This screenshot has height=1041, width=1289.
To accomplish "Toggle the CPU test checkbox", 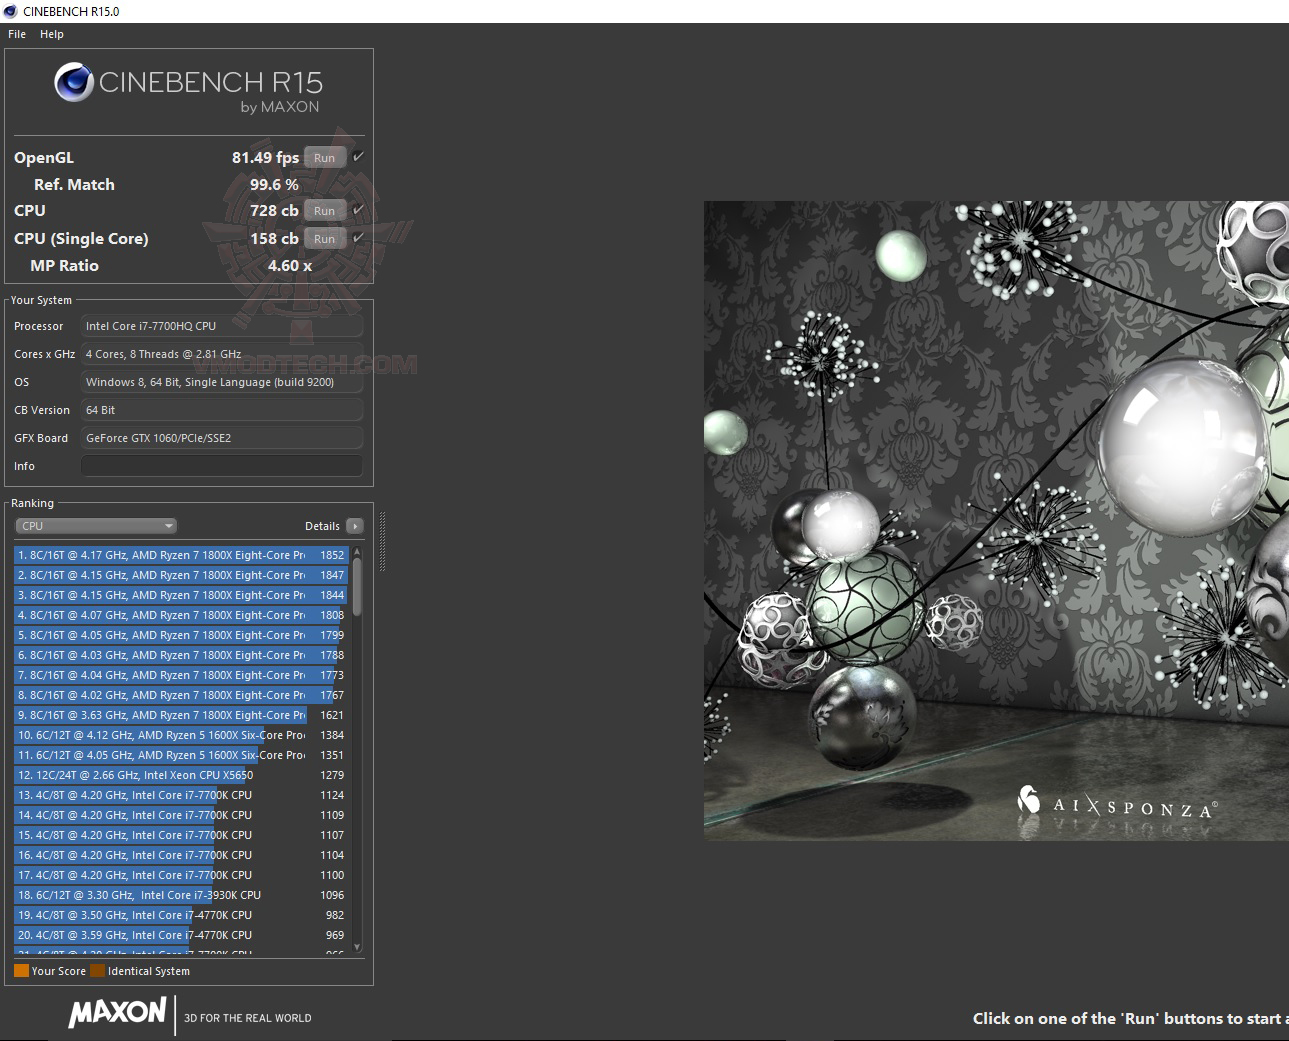I will click(358, 210).
